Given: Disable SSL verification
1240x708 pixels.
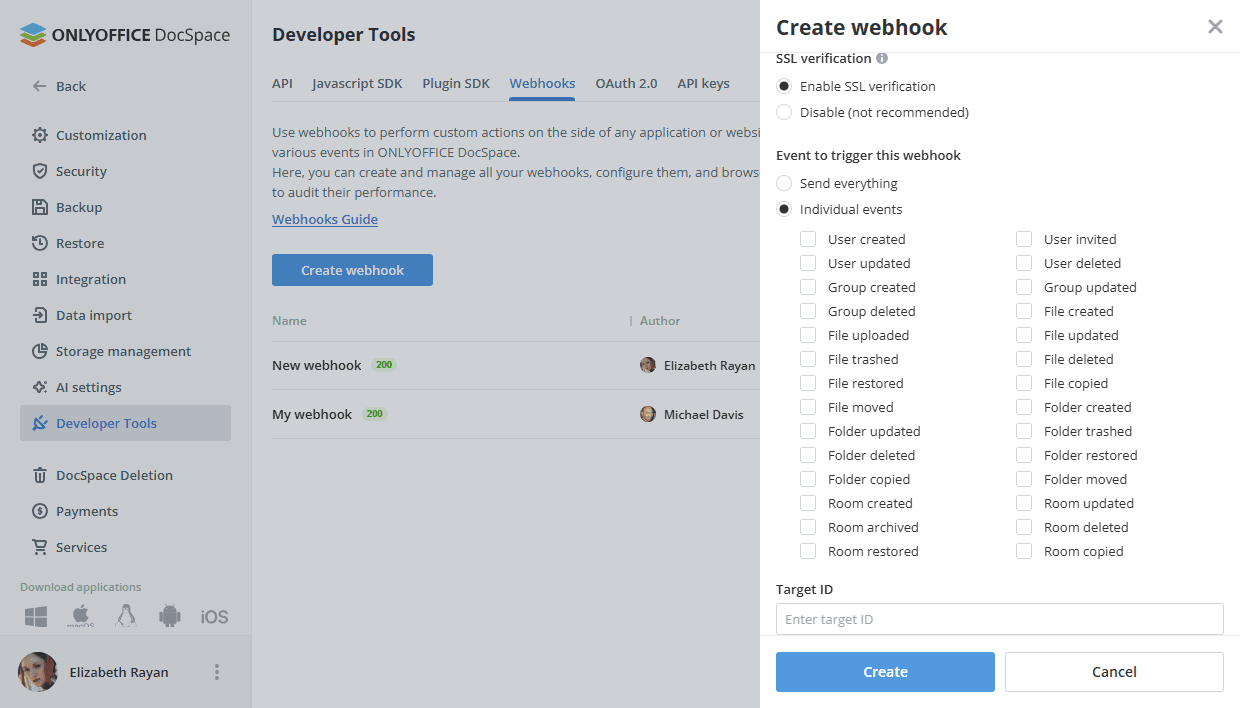Looking at the screenshot, I should (x=785, y=112).
